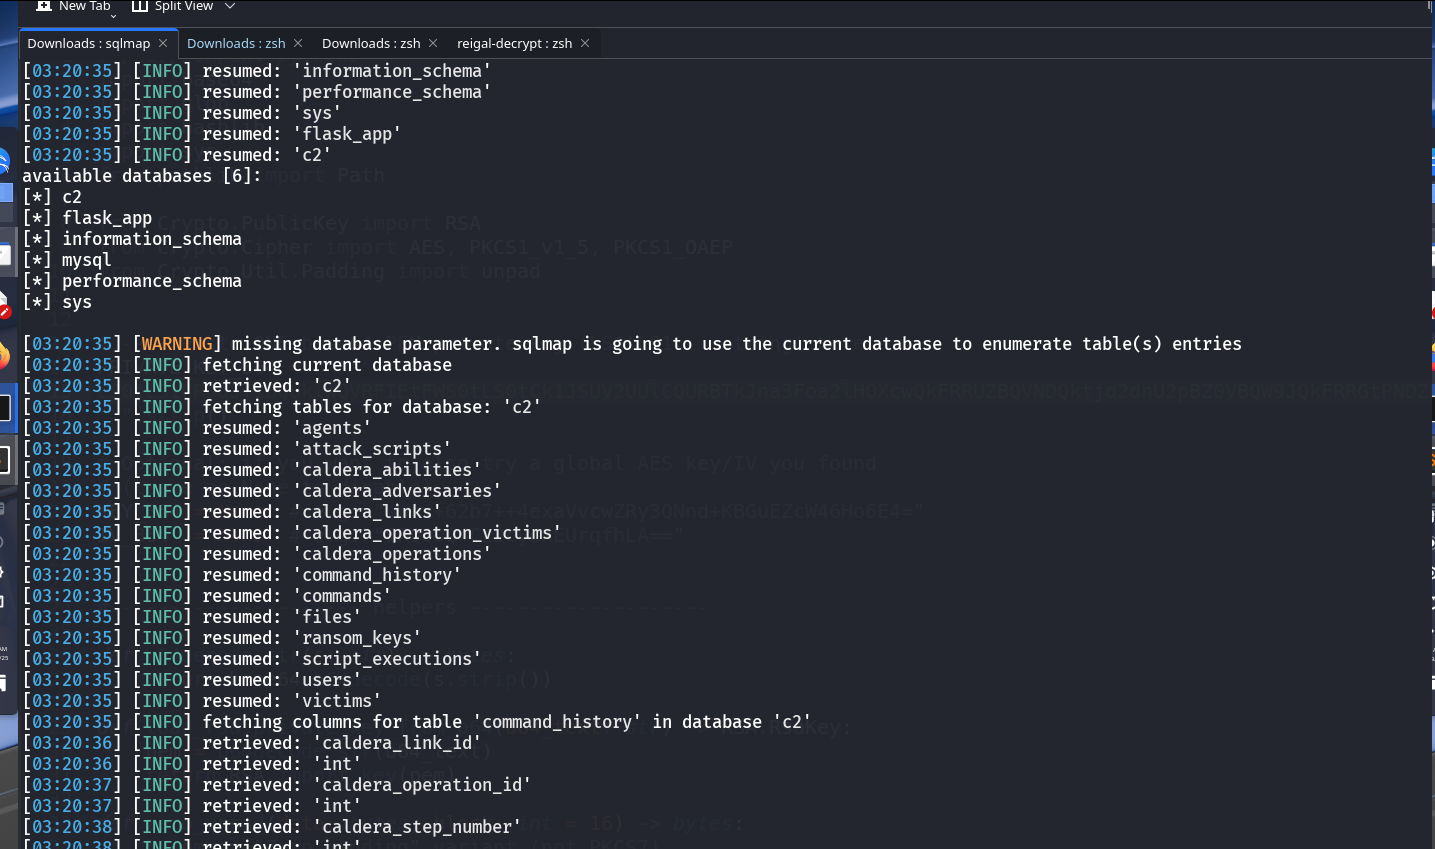Select the blue-highlighted Downloads : zsh tab

point(236,44)
